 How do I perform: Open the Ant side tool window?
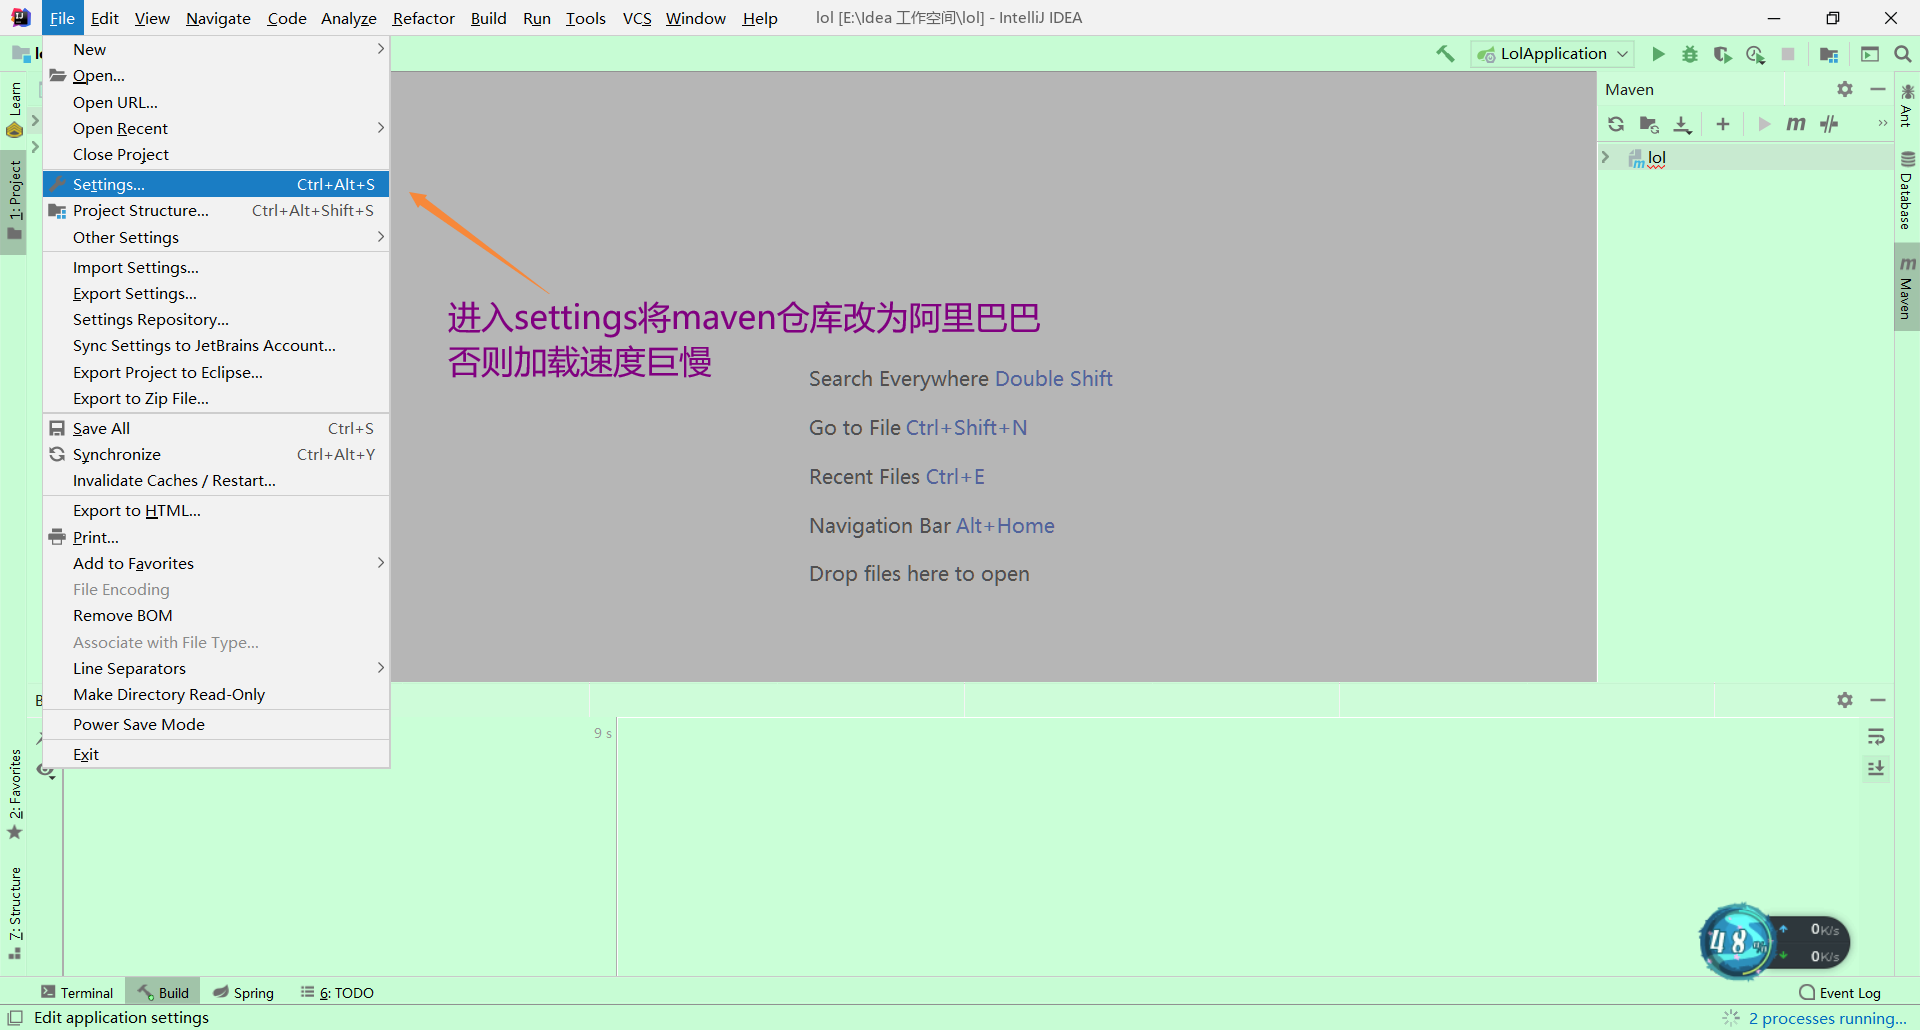(1907, 106)
